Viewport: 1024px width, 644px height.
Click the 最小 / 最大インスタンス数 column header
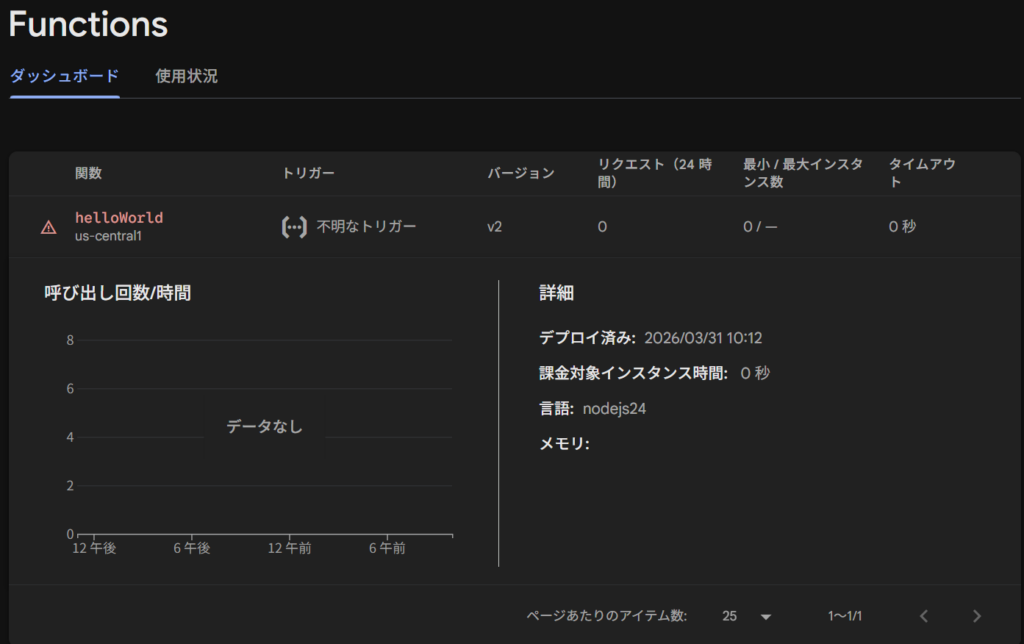pos(802,174)
